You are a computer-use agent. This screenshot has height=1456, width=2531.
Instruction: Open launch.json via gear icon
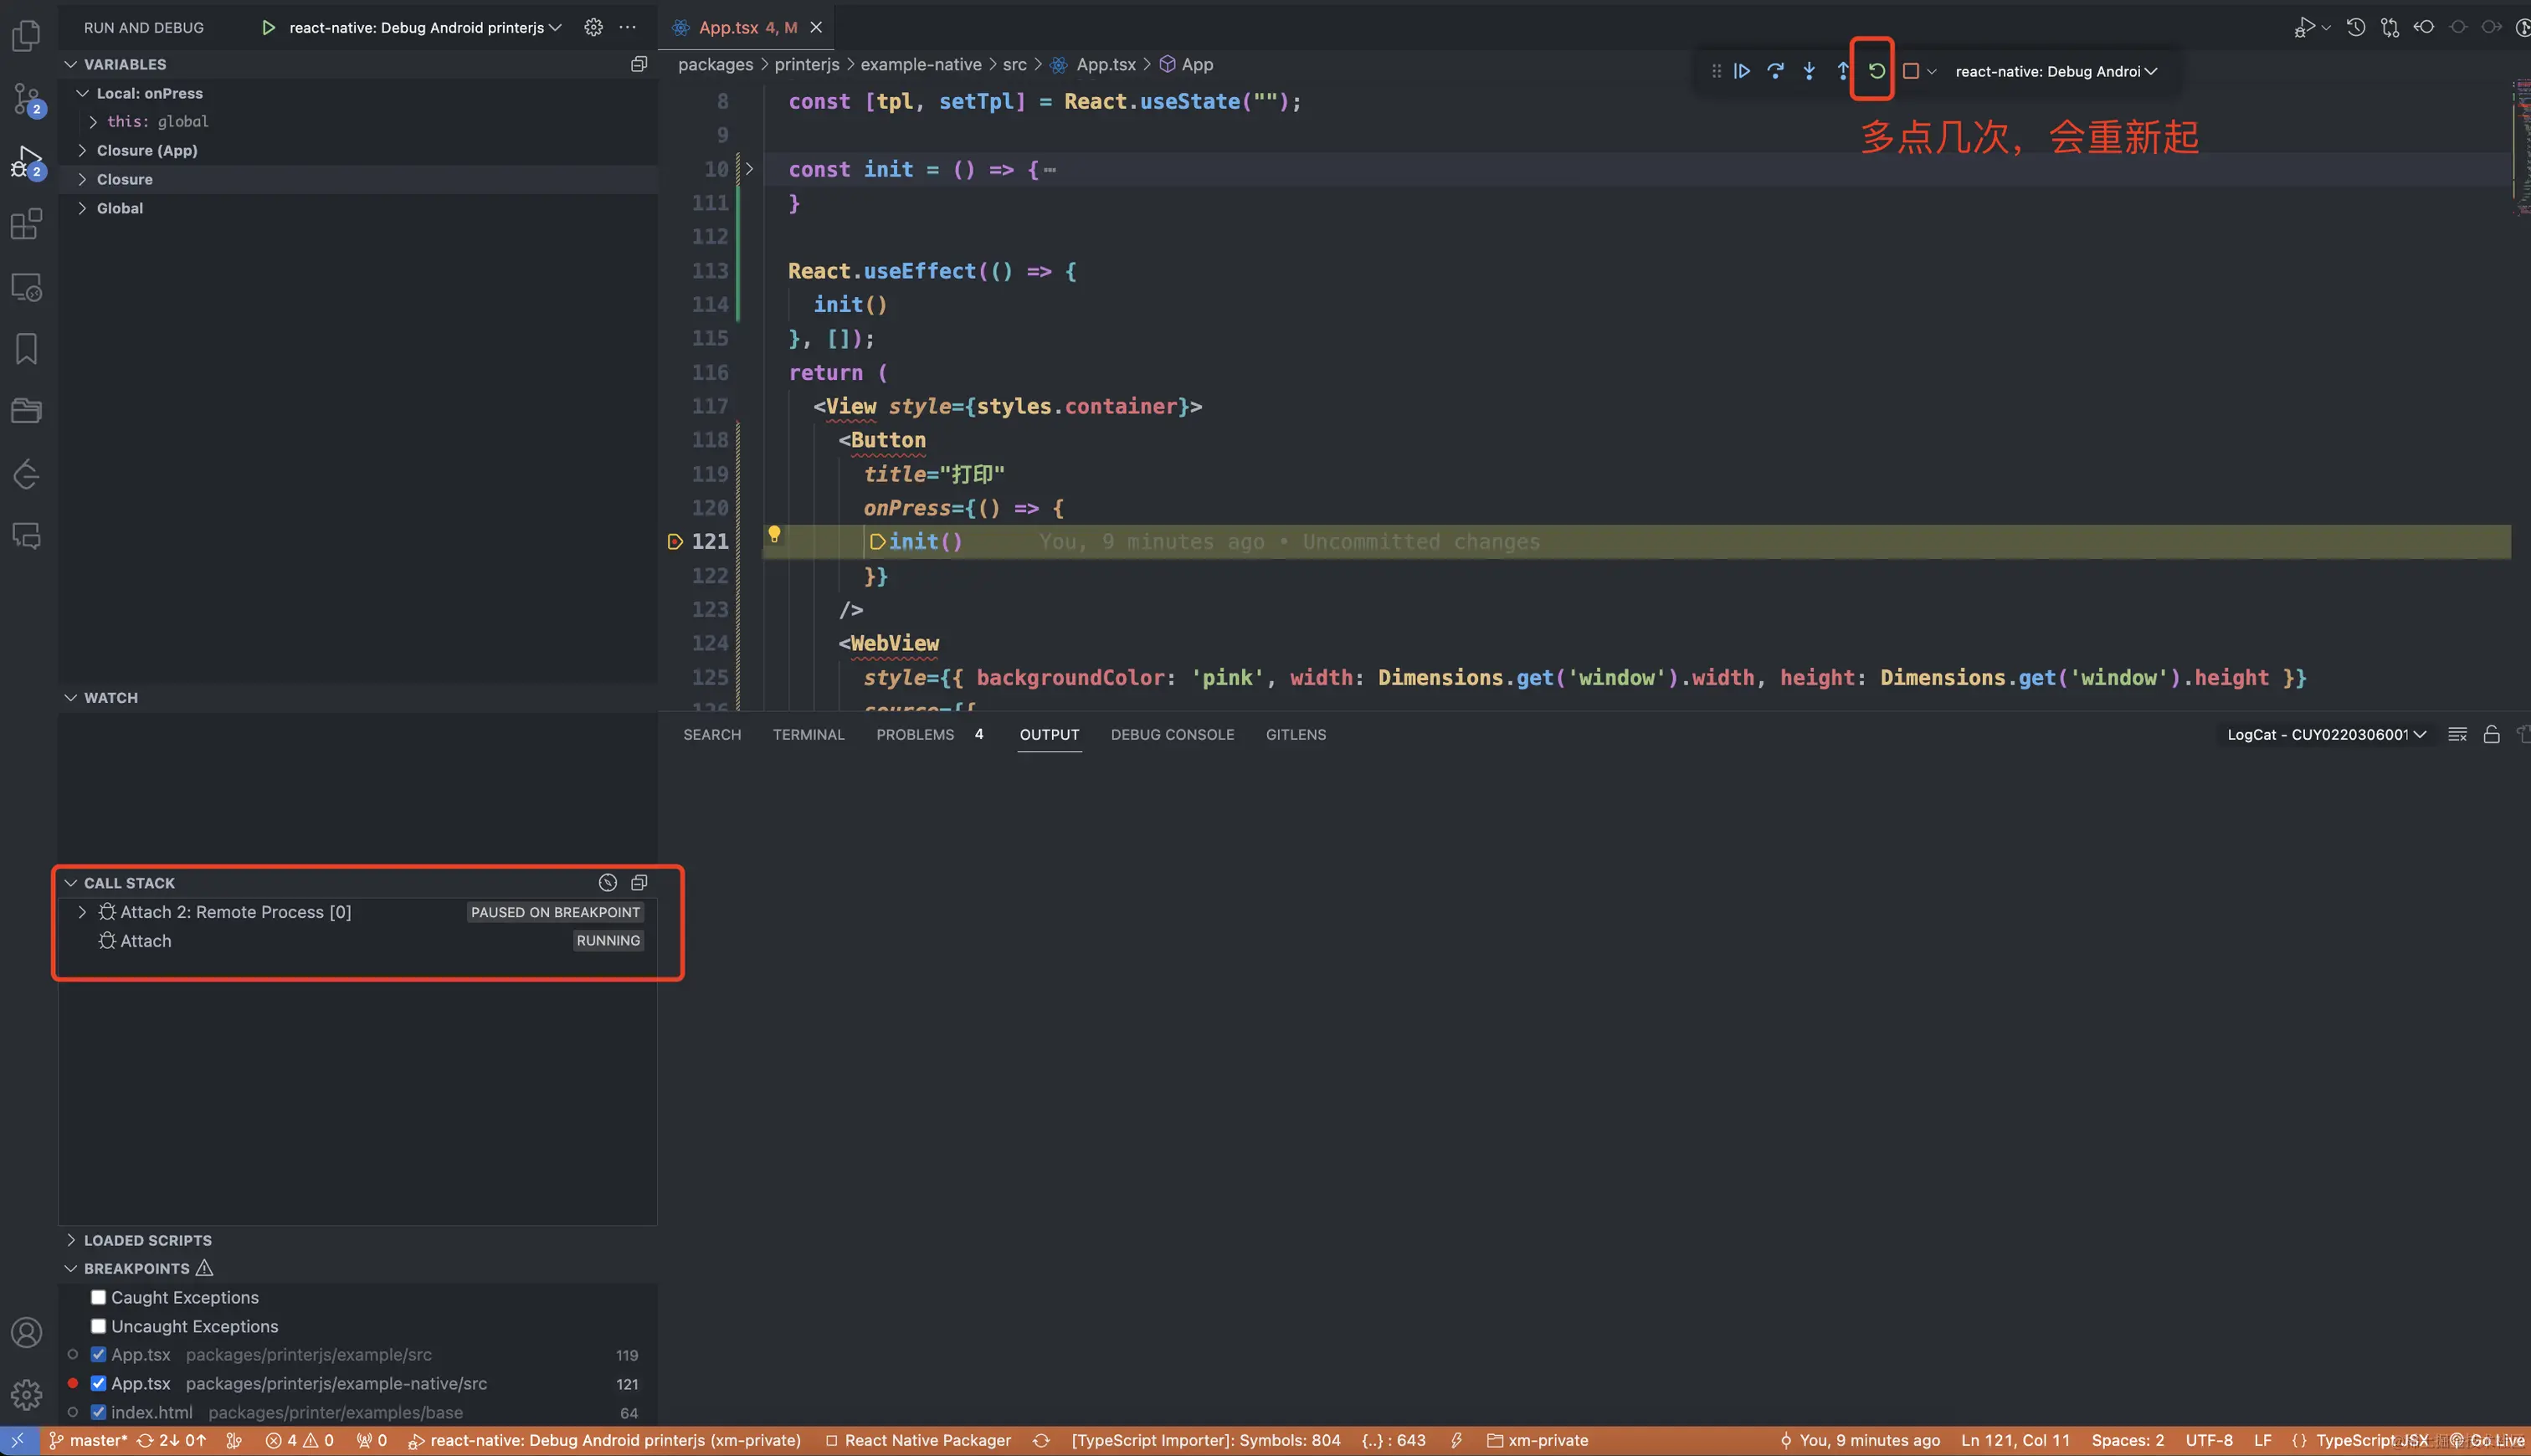[593, 27]
